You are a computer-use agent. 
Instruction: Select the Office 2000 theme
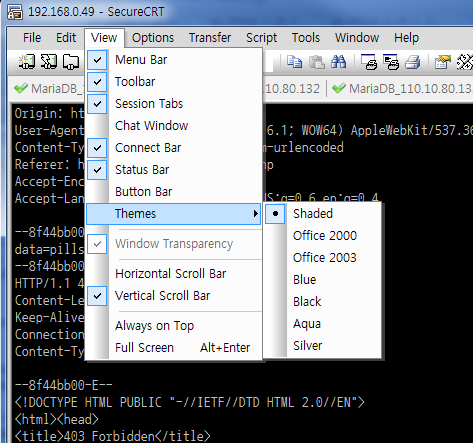pos(323,236)
